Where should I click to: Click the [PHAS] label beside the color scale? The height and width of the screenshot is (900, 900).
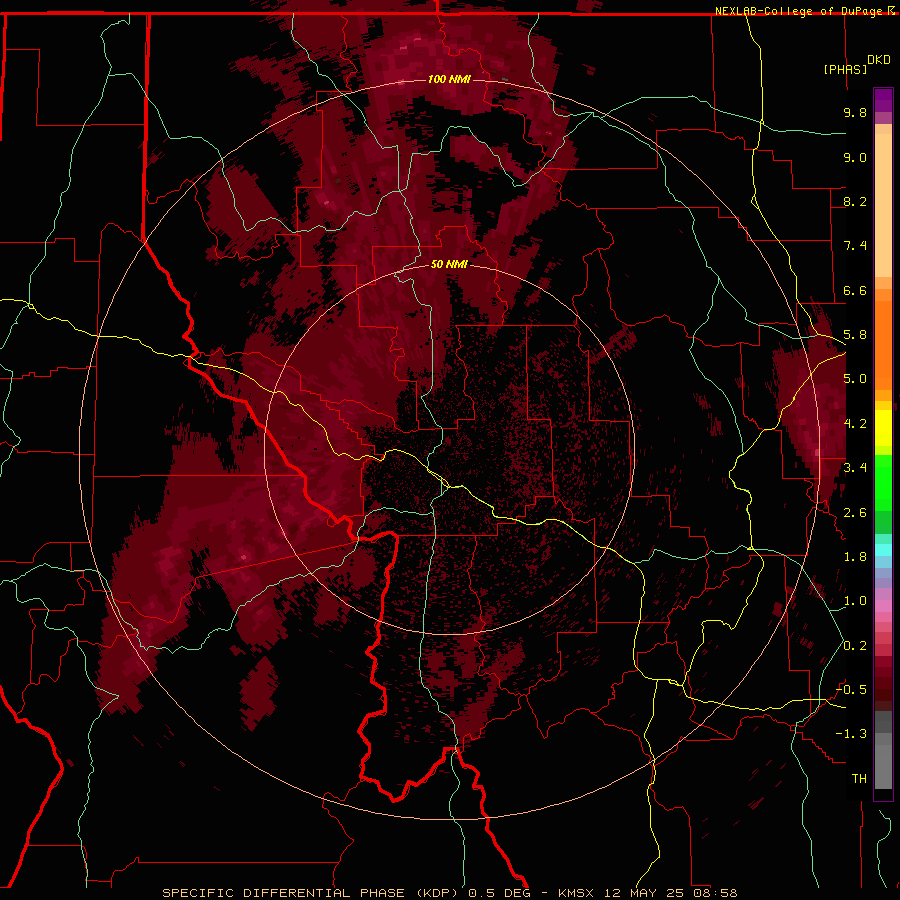click(845, 69)
